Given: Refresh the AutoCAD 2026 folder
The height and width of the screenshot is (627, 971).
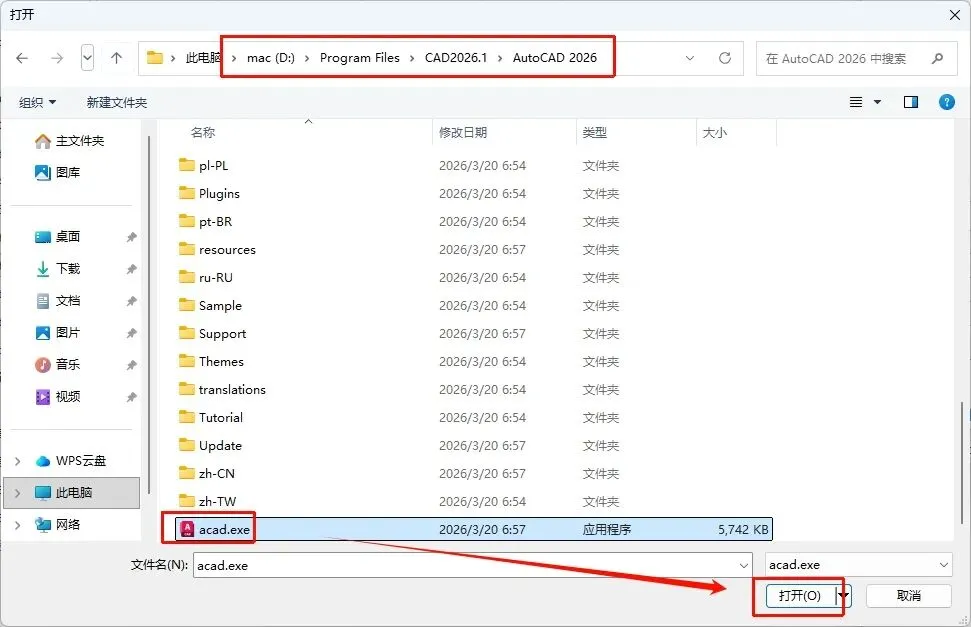Looking at the screenshot, I should (725, 58).
